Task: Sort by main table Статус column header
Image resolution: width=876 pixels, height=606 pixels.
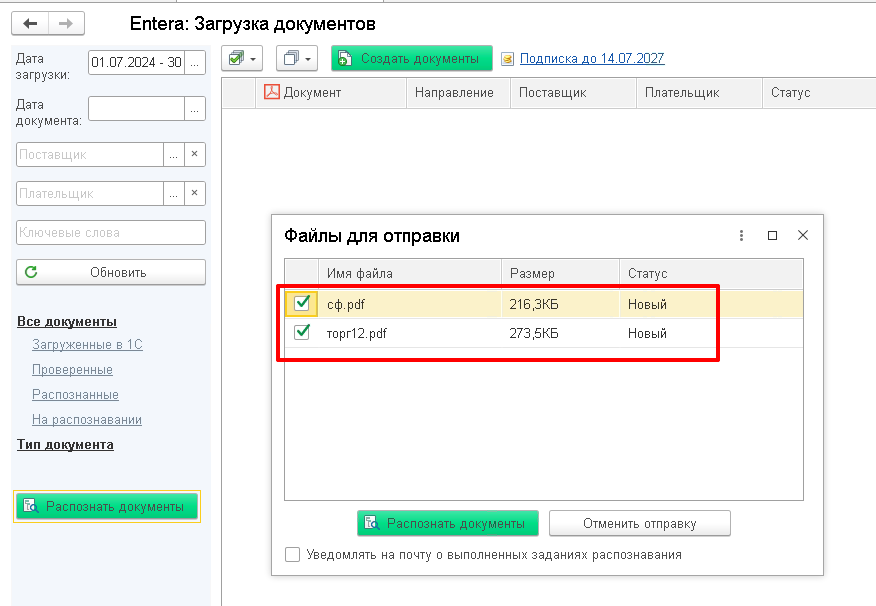Action: click(819, 93)
